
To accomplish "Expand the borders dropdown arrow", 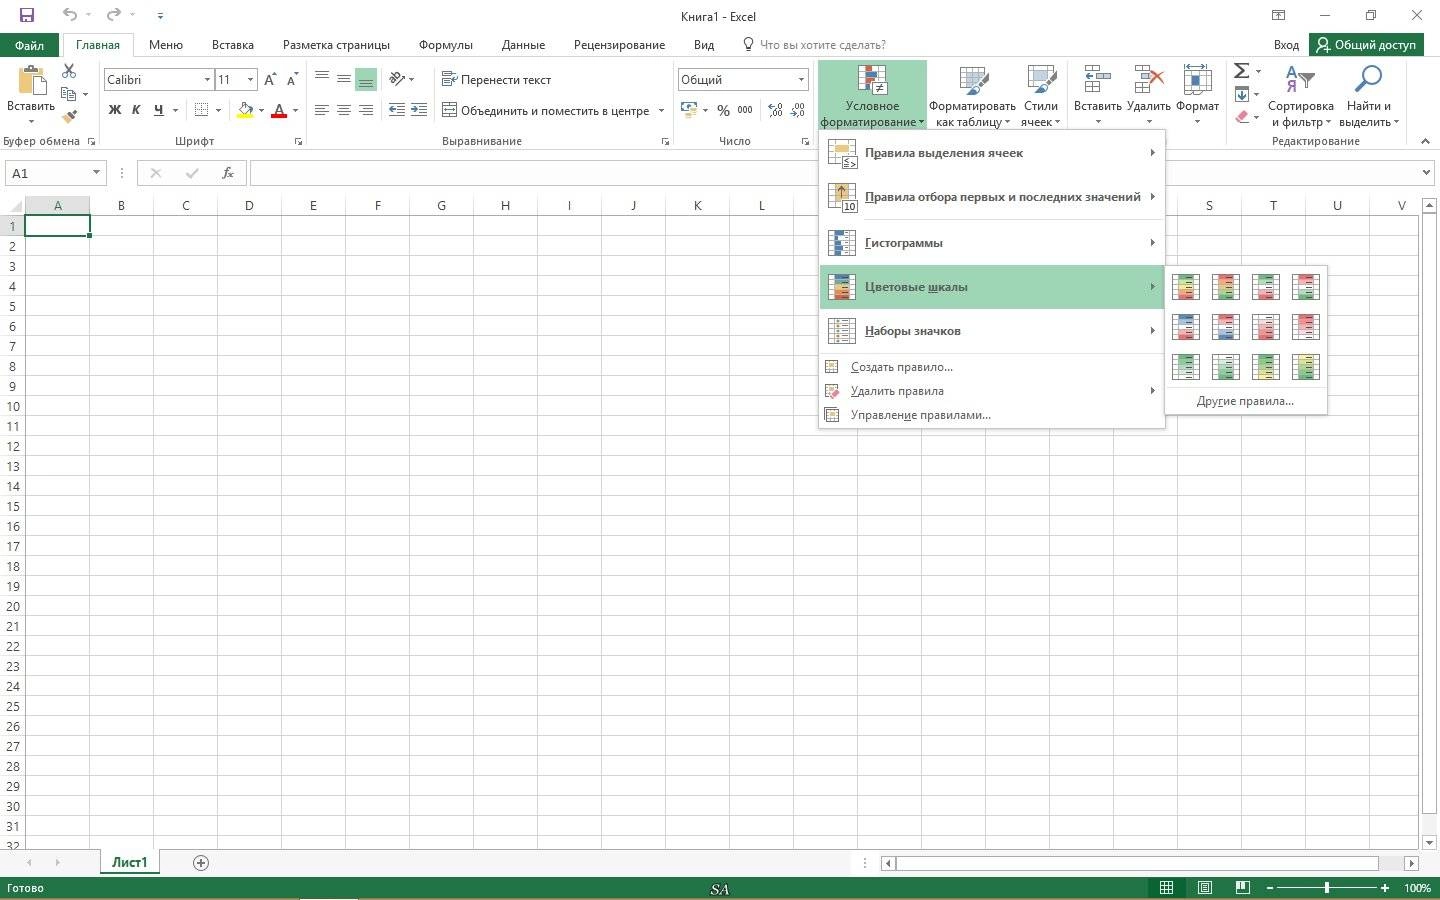I will pos(218,110).
